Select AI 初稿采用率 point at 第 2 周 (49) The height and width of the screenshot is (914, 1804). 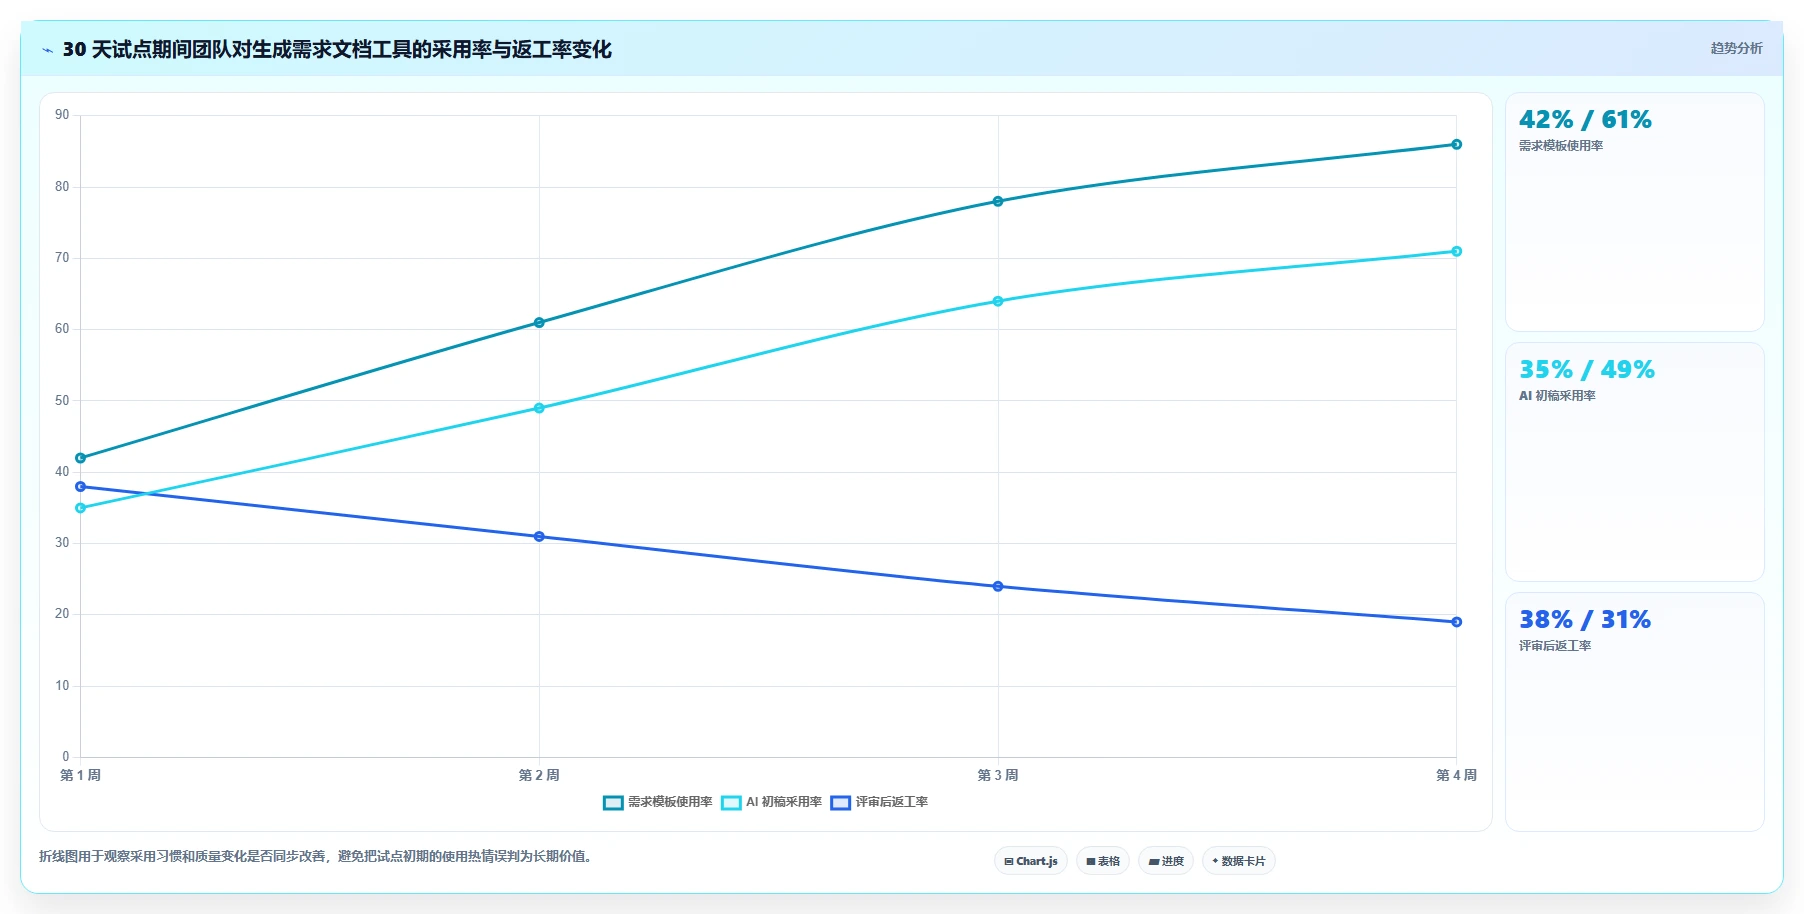tap(539, 408)
